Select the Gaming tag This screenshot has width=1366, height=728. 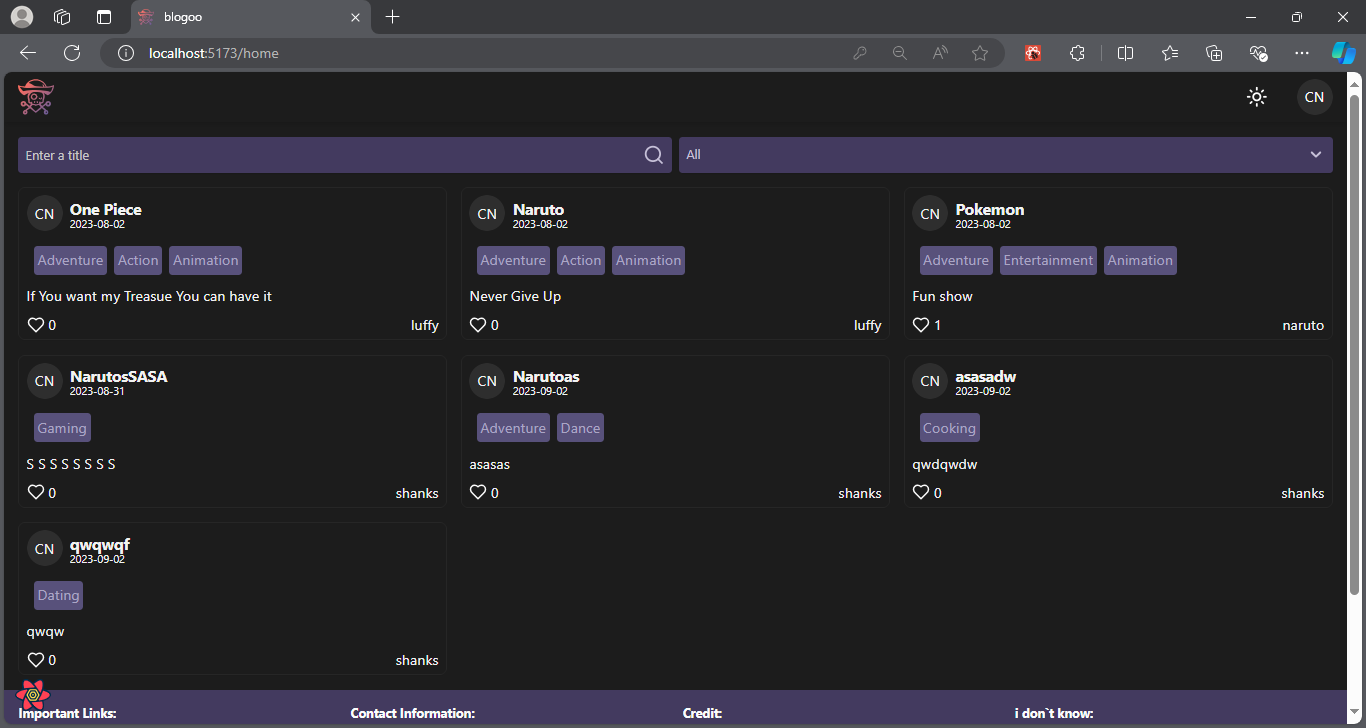(x=62, y=428)
